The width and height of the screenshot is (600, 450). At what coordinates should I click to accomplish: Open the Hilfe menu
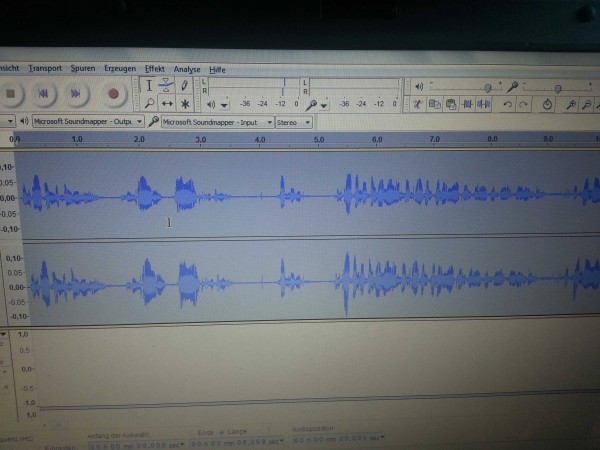(x=217, y=70)
